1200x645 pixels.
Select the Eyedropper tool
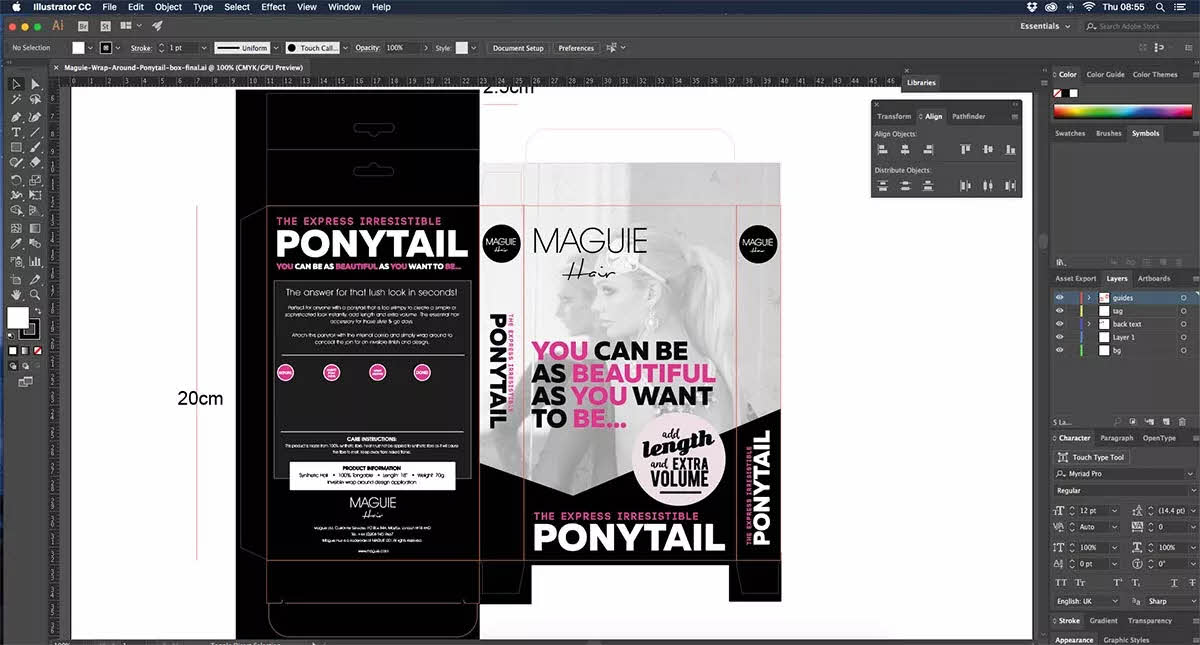16,244
